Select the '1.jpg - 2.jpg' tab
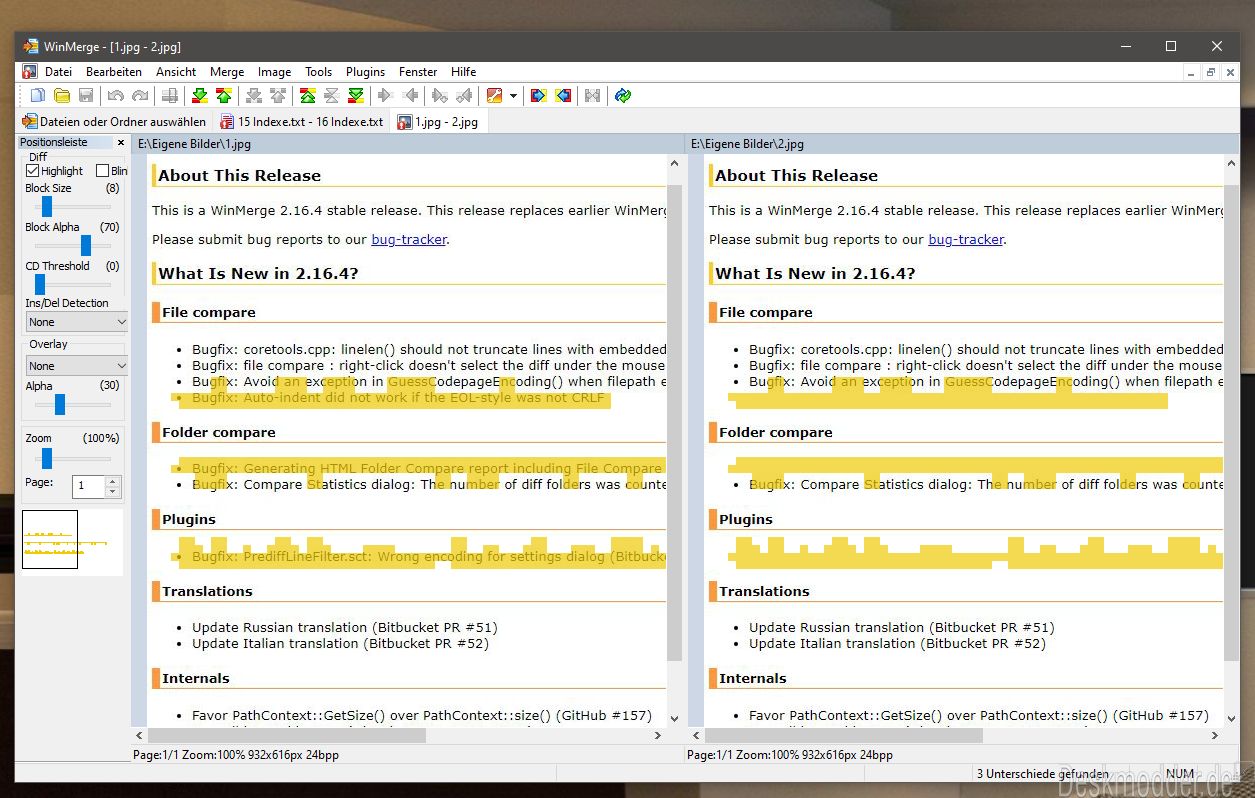The image size is (1255, 798). tap(438, 122)
